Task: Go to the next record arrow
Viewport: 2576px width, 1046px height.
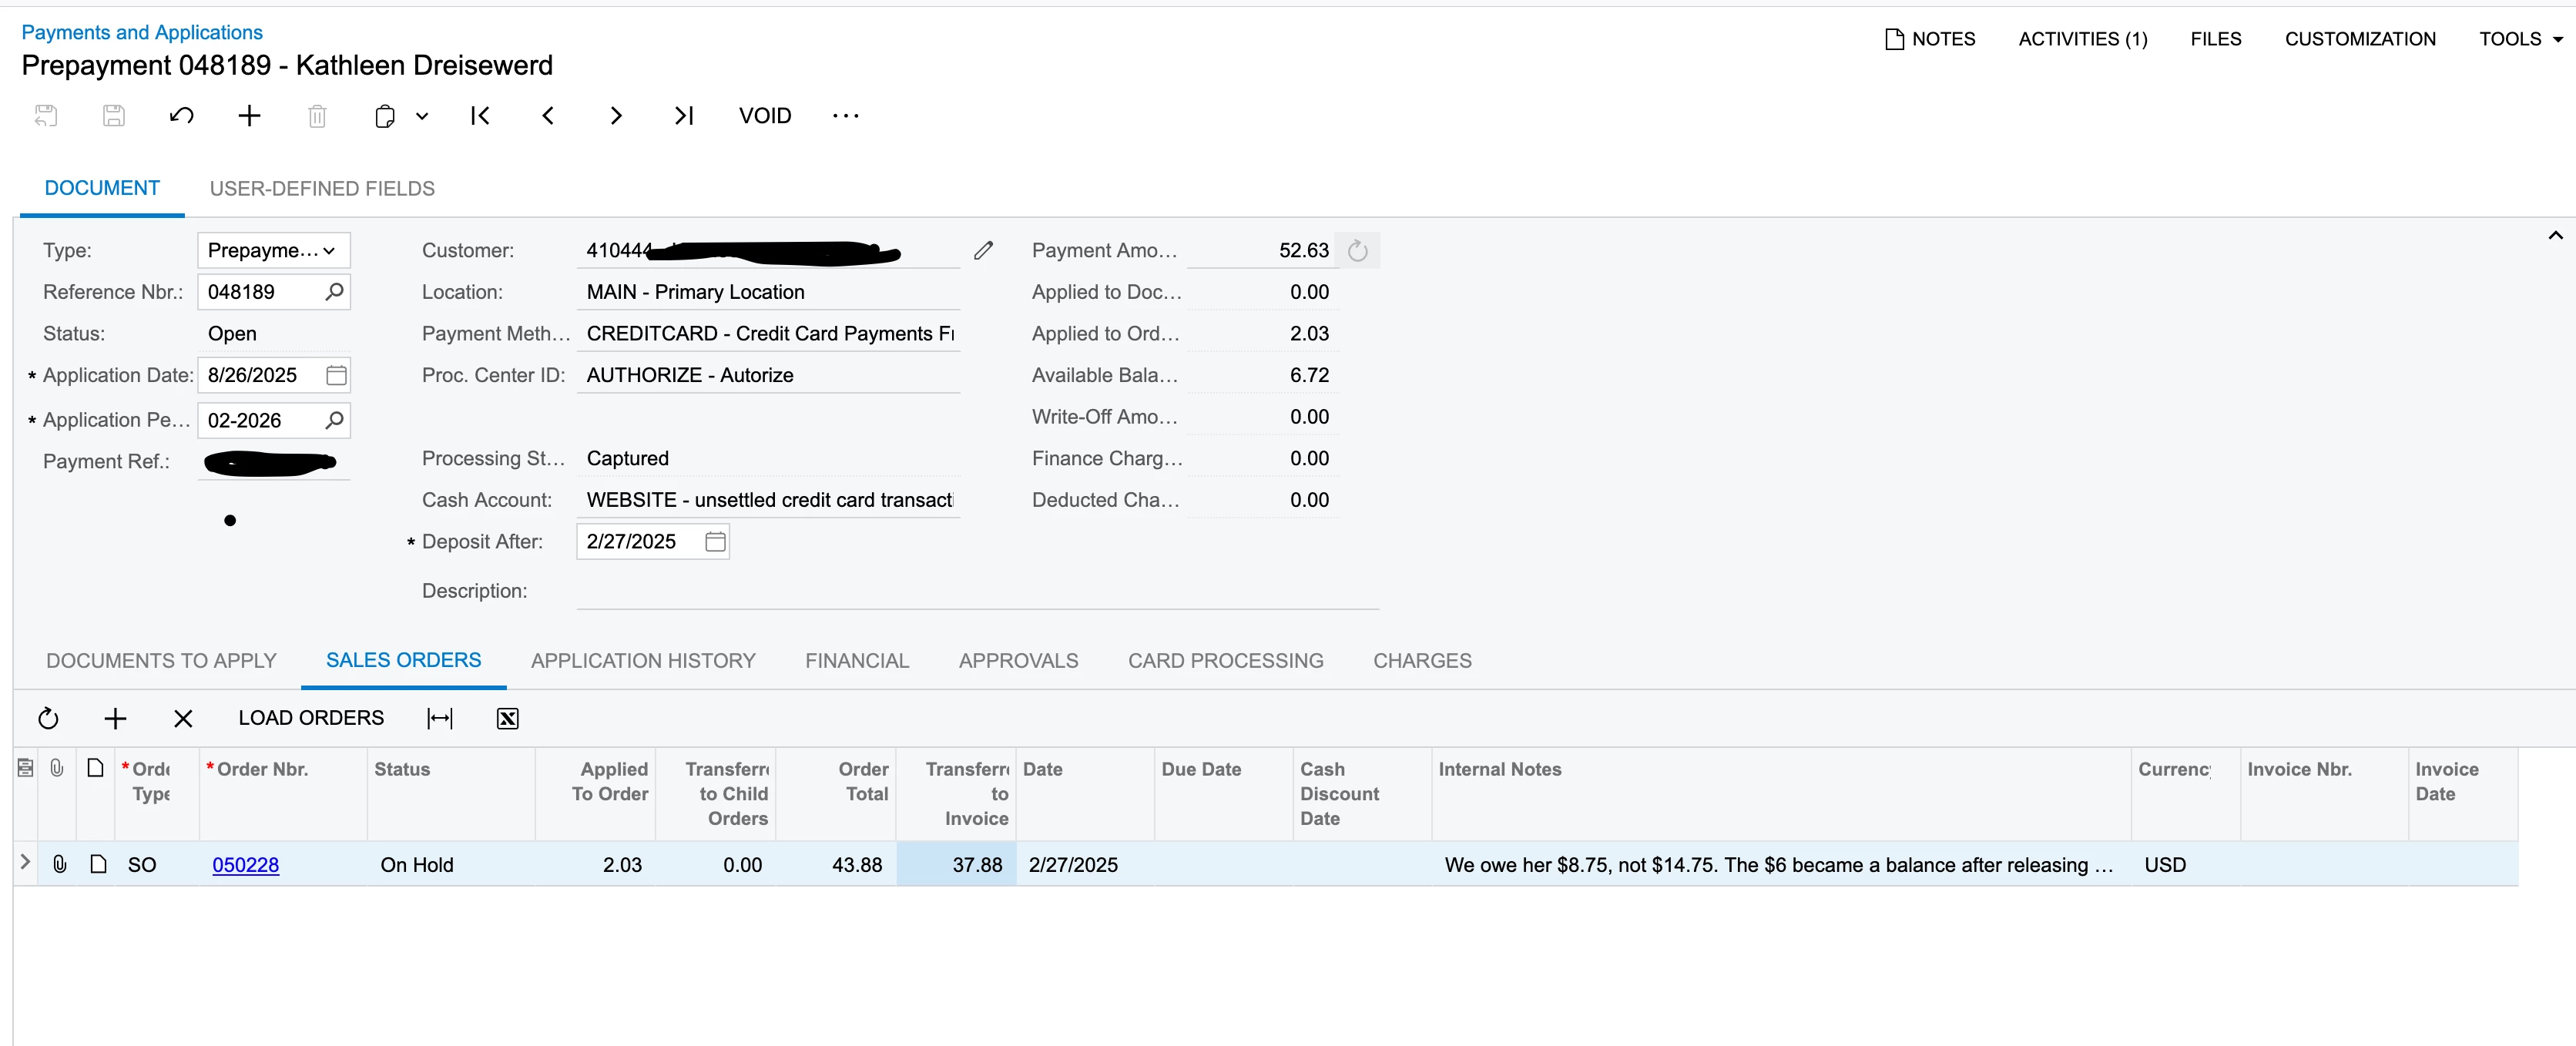Action: [616, 116]
